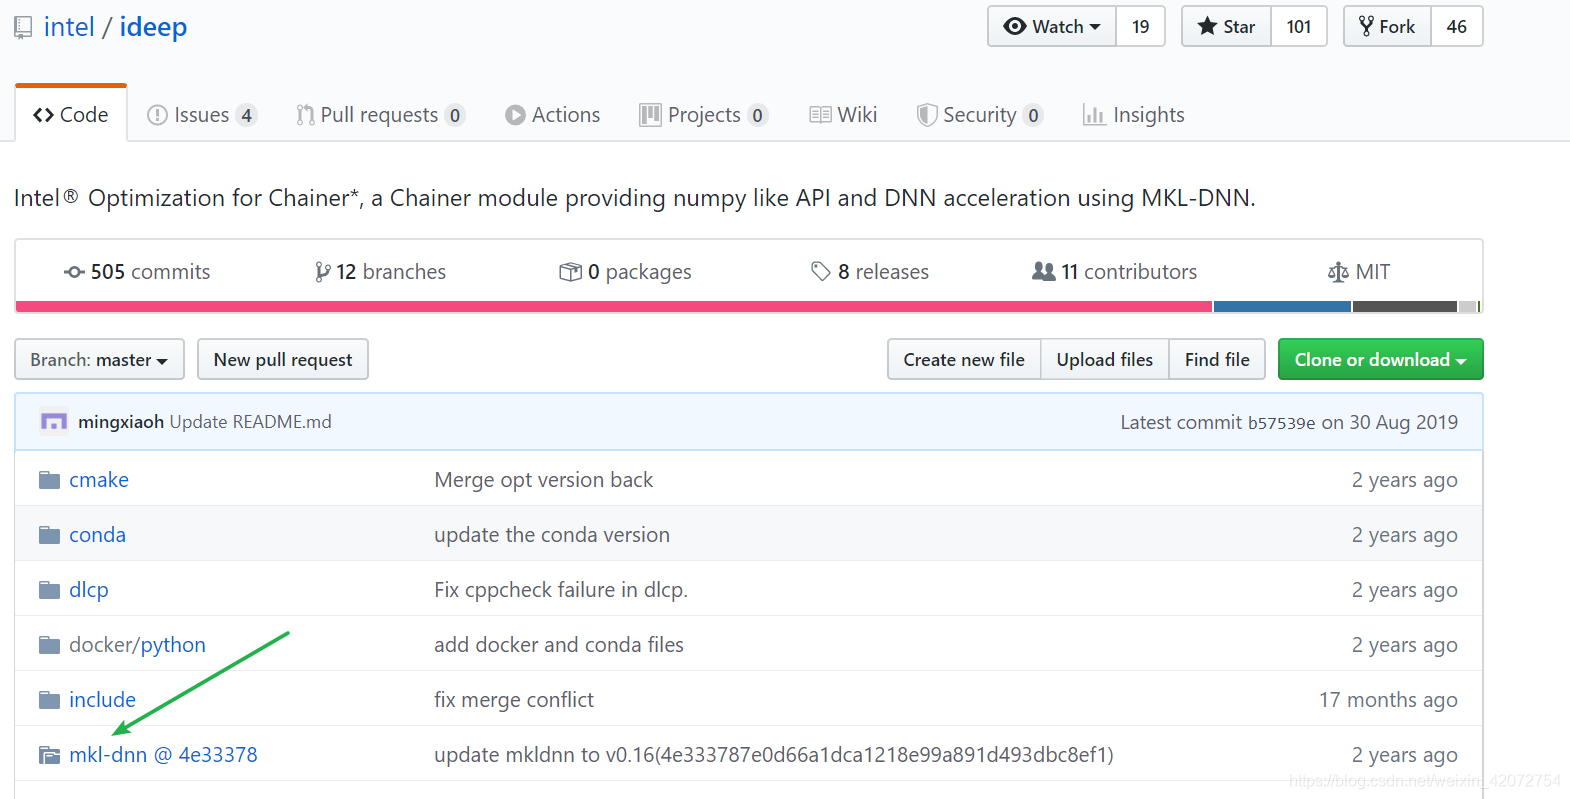Screen dimensions: 1570x799
Task: Open the Insights tab
Action: point(1134,115)
